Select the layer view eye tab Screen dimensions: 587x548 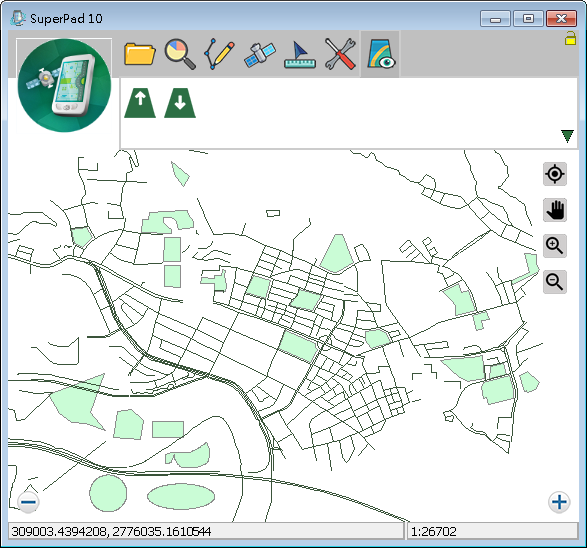380,54
